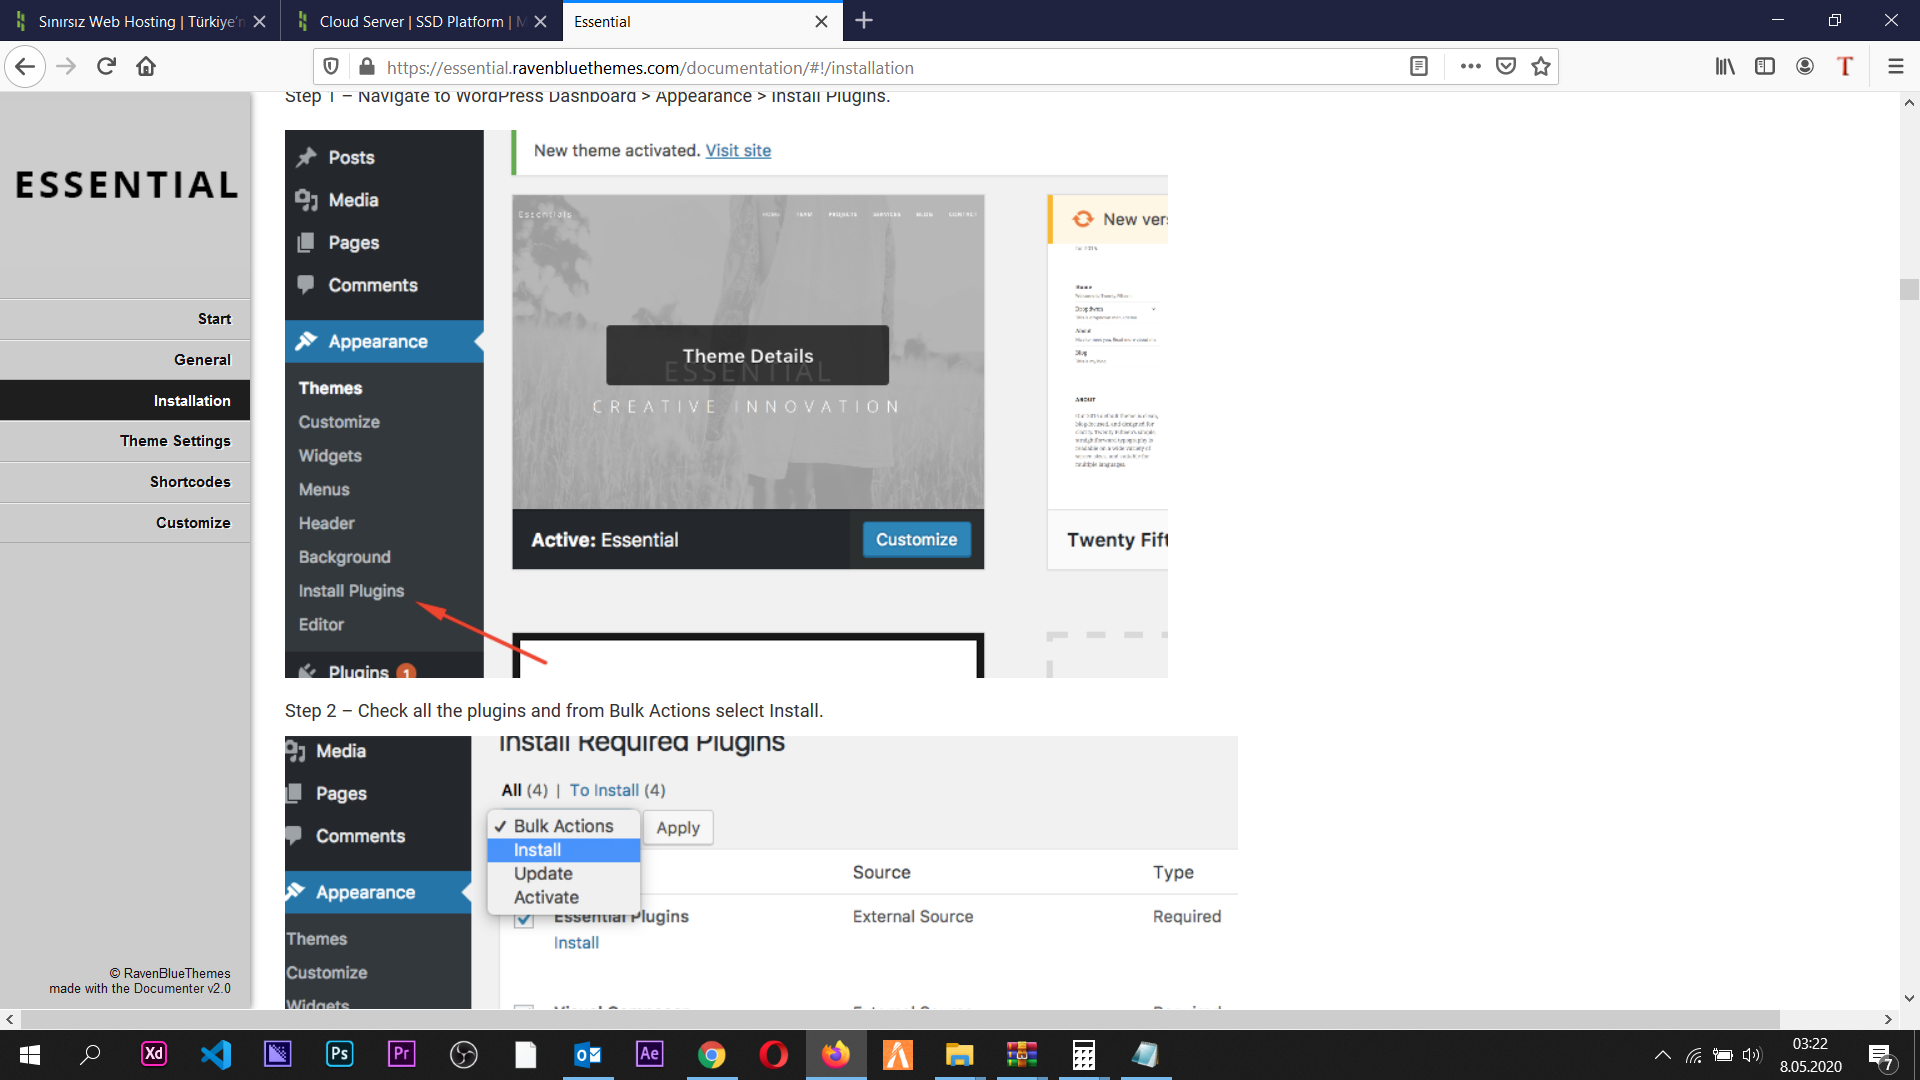The image size is (1920, 1080).
Task: Open the notification center
Action: click(1881, 1056)
